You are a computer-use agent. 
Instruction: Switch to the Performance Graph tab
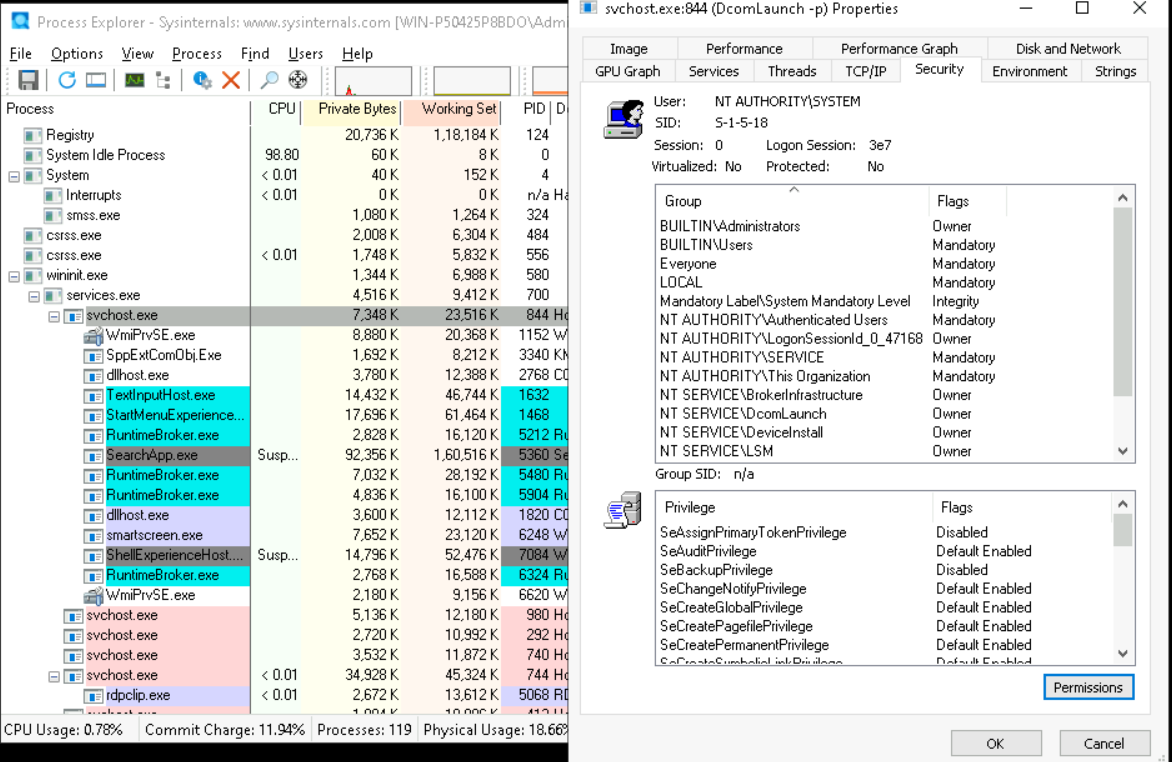[x=899, y=49]
